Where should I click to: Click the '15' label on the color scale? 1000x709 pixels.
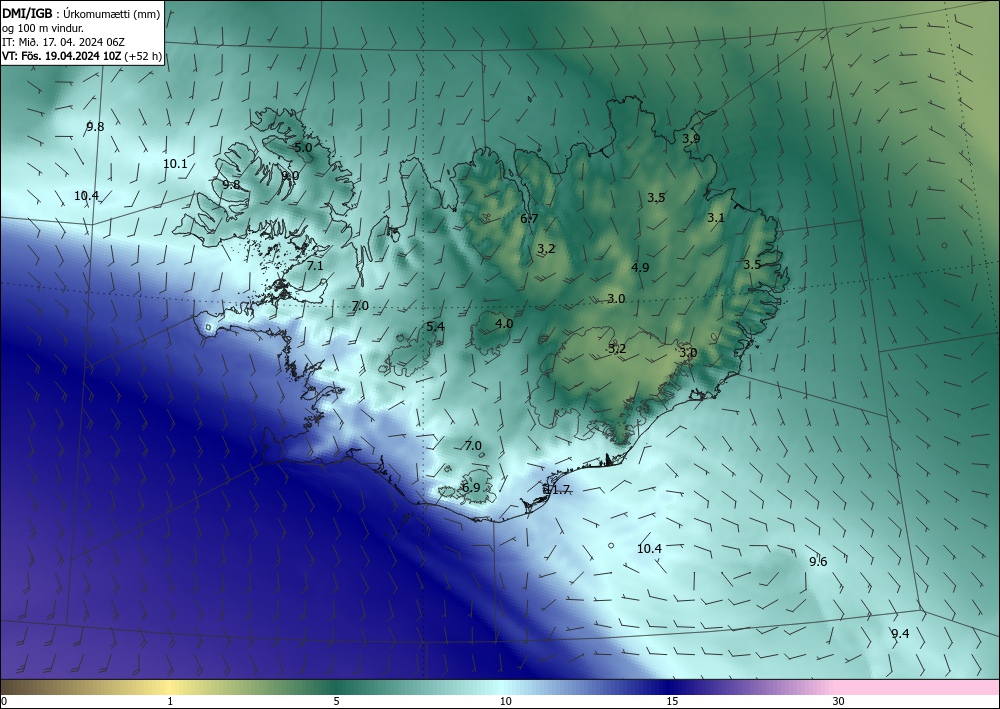(672, 701)
